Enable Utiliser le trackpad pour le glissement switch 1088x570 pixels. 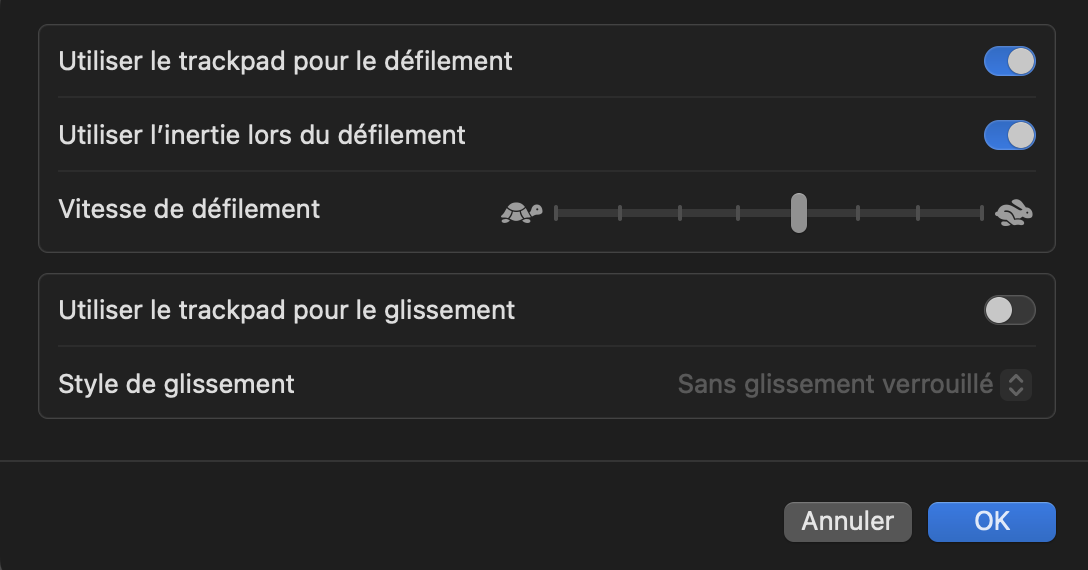1009,310
